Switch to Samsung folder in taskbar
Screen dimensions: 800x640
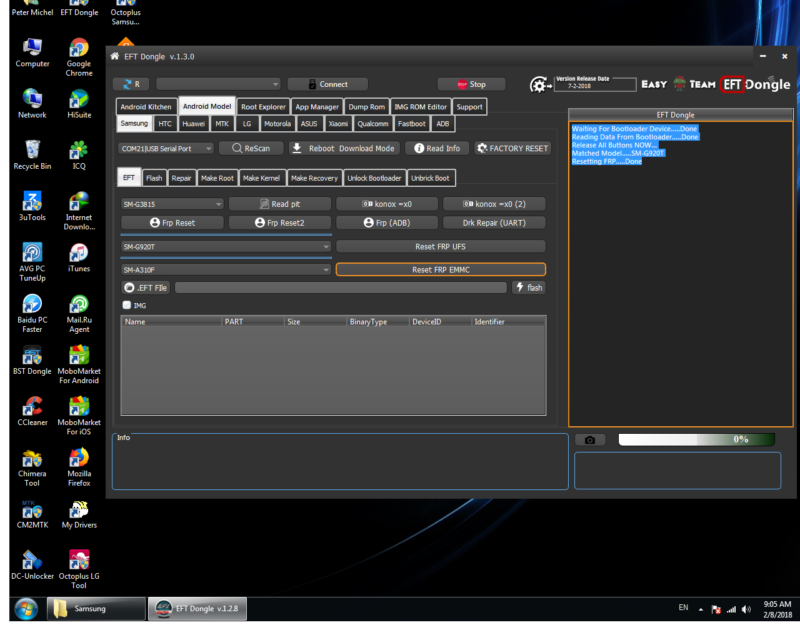96,609
